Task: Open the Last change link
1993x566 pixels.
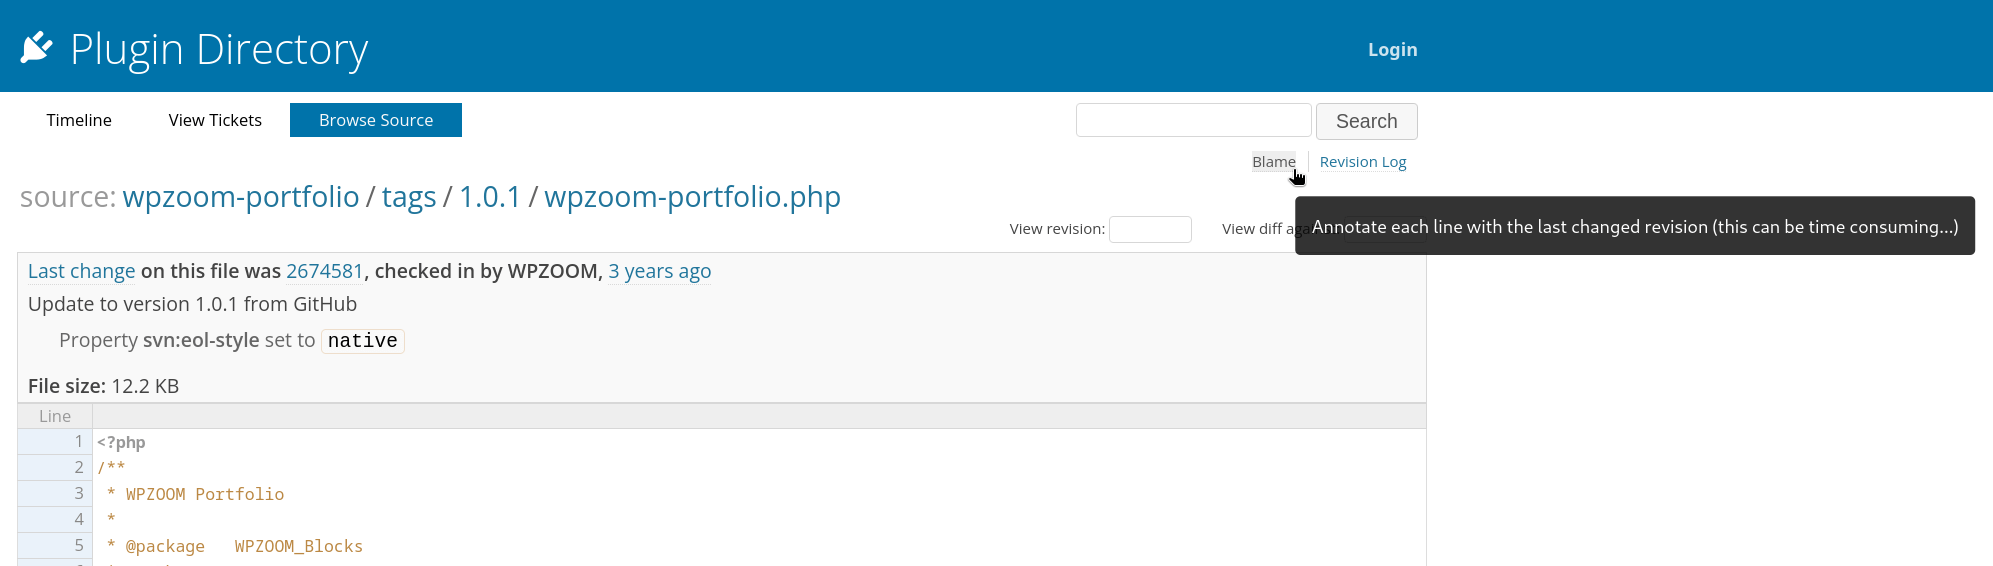Action: click(x=81, y=271)
